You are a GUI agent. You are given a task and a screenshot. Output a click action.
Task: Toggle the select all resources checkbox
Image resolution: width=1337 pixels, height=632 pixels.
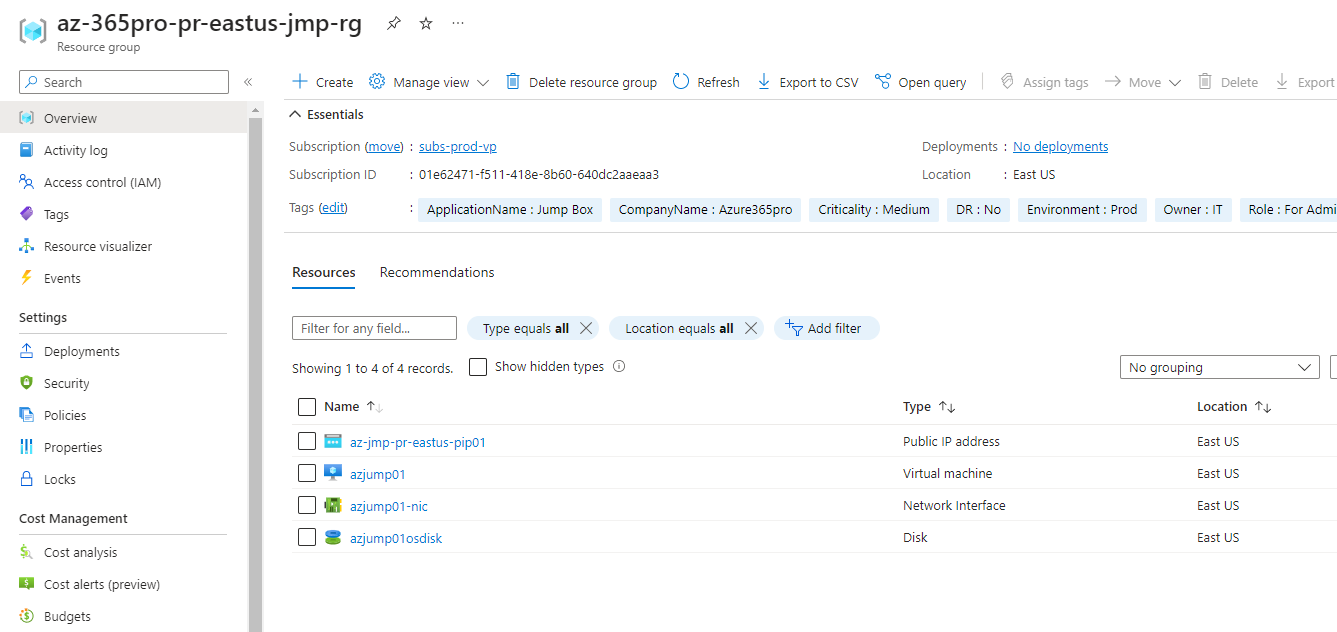307,407
